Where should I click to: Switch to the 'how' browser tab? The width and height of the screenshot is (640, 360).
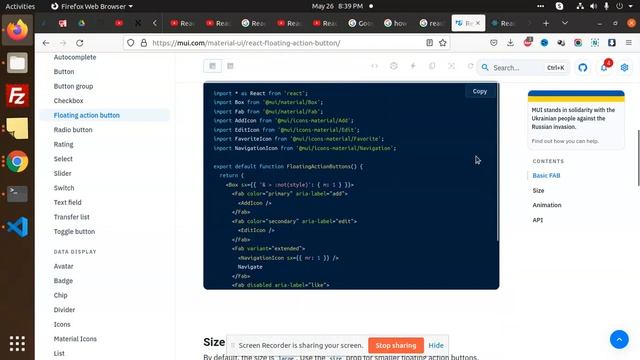[396, 23]
